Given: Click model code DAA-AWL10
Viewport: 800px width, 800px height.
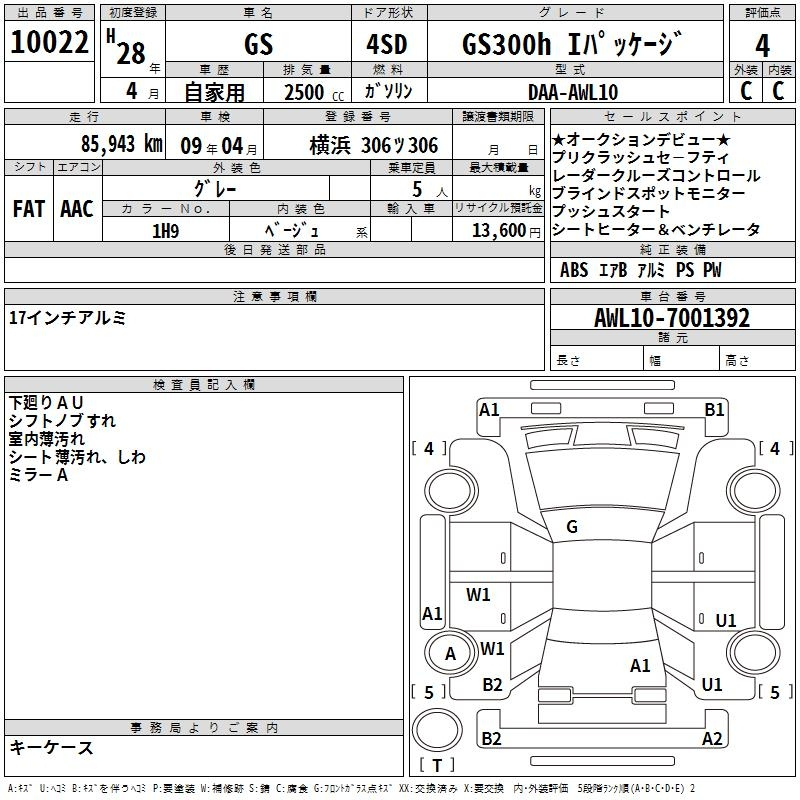Looking at the screenshot, I should coord(573,92).
